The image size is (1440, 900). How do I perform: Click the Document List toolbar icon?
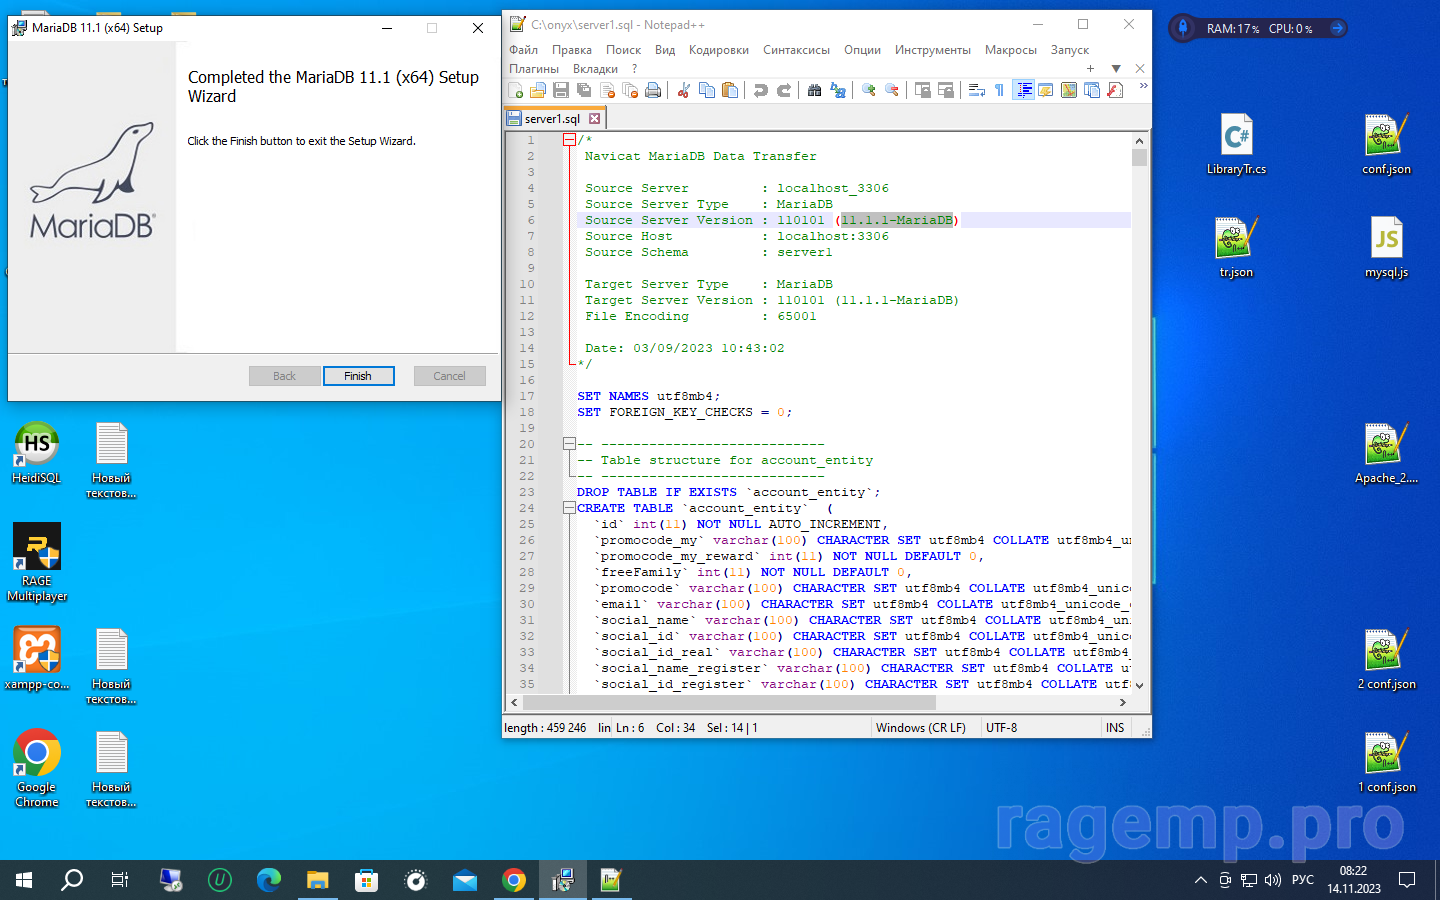click(1092, 90)
